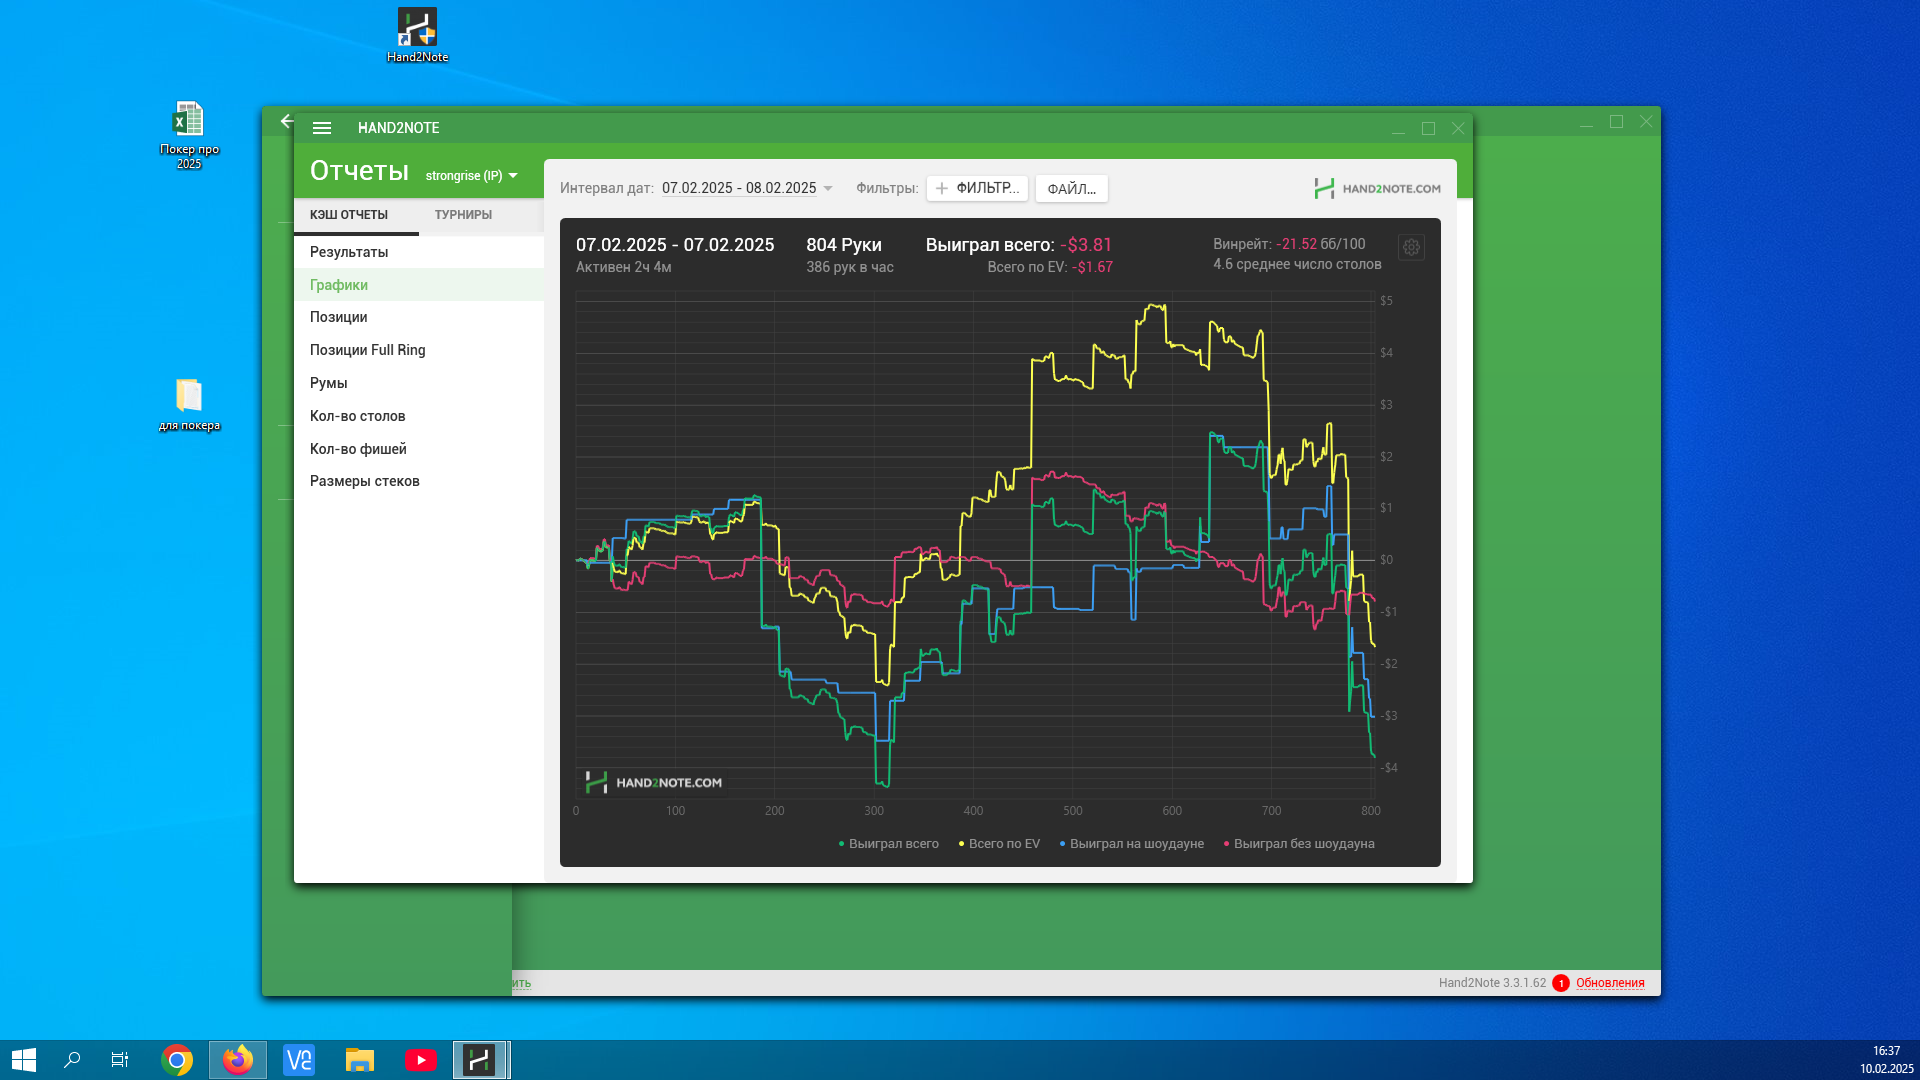Switch to Hand2Note on the taskbar
This screenshot has width=1920, height=1080.
tap(481, 1060)
